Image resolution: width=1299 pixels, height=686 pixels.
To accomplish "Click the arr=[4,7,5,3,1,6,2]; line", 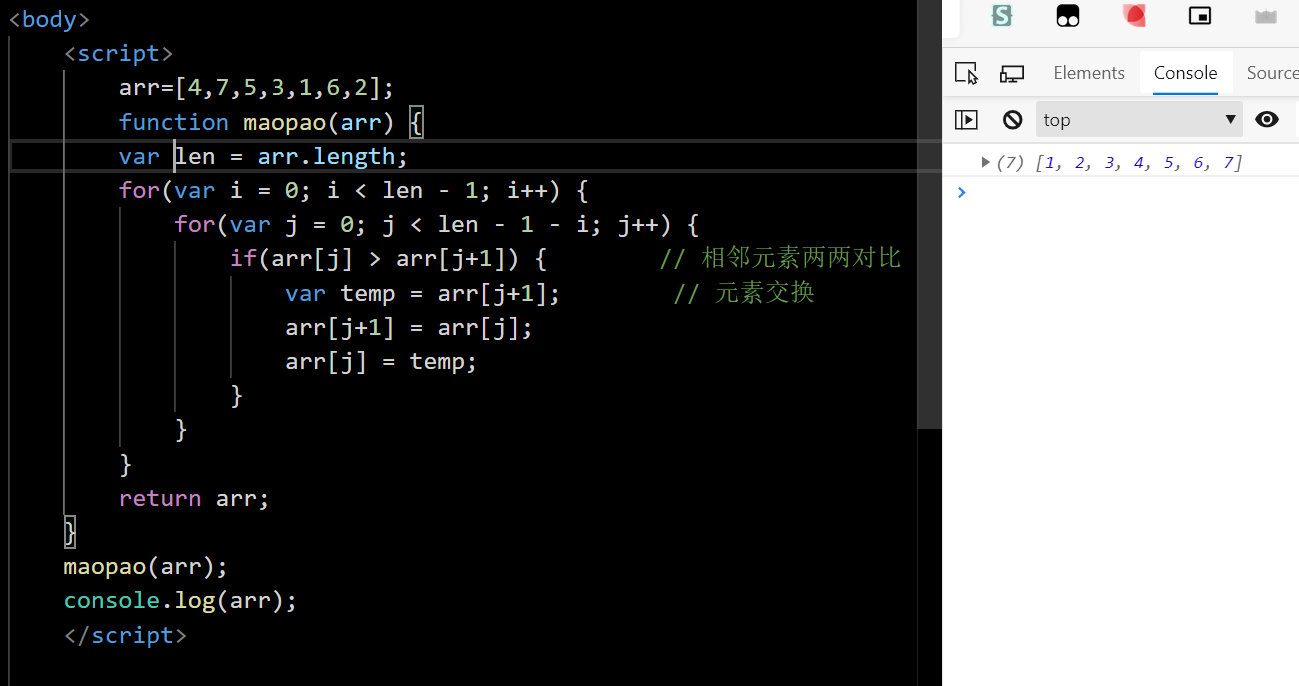I will click(x=257, y=87).
